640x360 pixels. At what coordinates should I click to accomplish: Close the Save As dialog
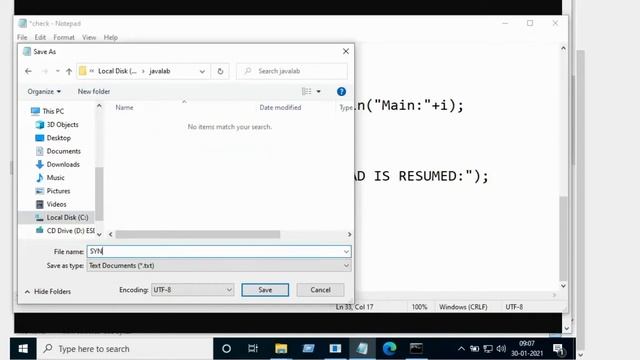pyautogui.click(x=346, y=51)
